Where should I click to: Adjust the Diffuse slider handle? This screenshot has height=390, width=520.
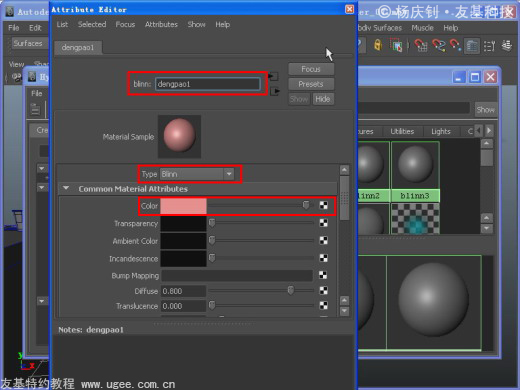pyautogui.click(x=291, y=290)
